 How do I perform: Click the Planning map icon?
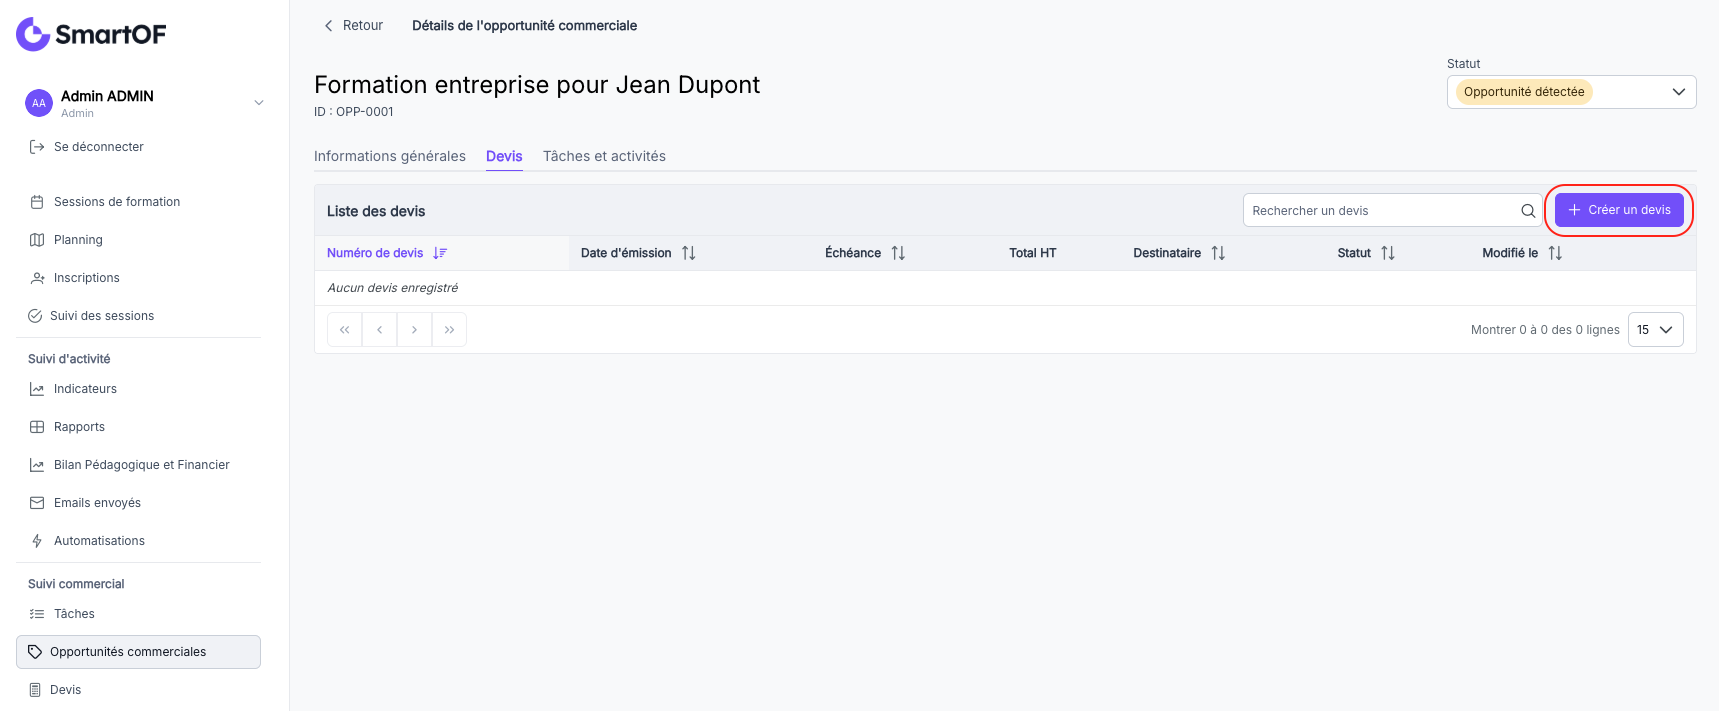[37, 240]
